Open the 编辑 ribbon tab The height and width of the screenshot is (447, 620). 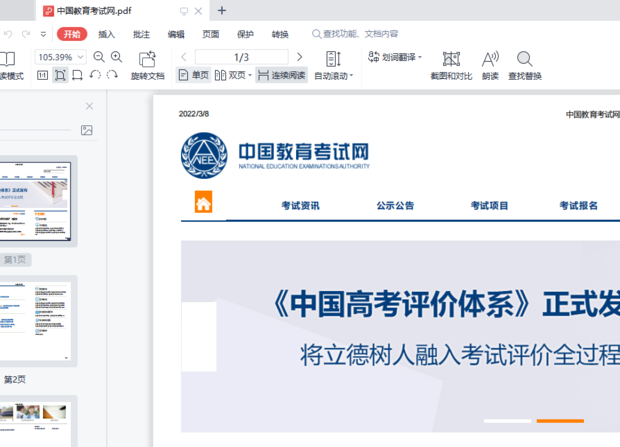[x=176, y=34]
